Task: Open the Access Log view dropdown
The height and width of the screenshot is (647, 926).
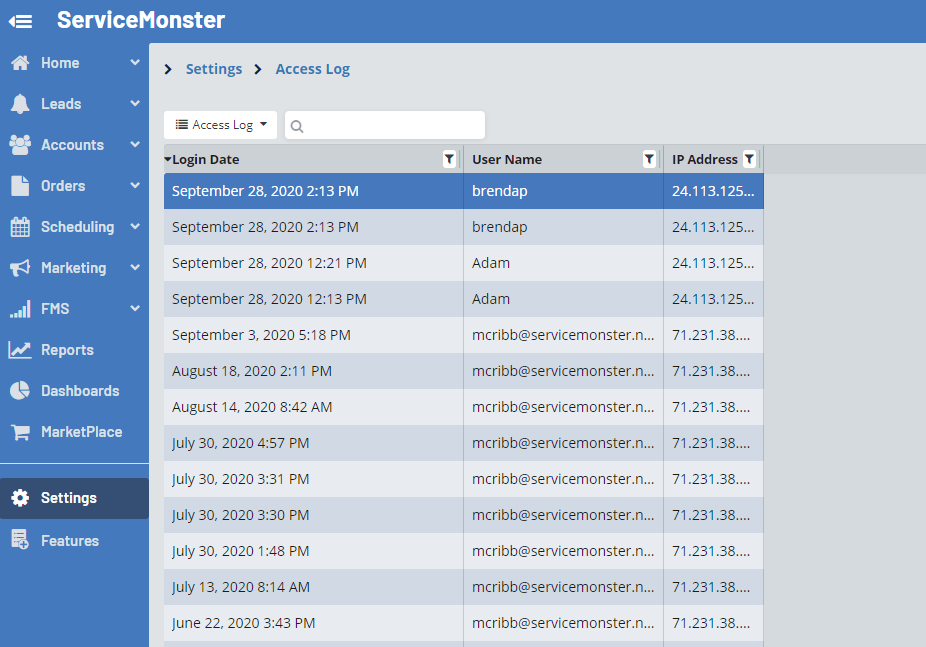Action: click(220, 124)
